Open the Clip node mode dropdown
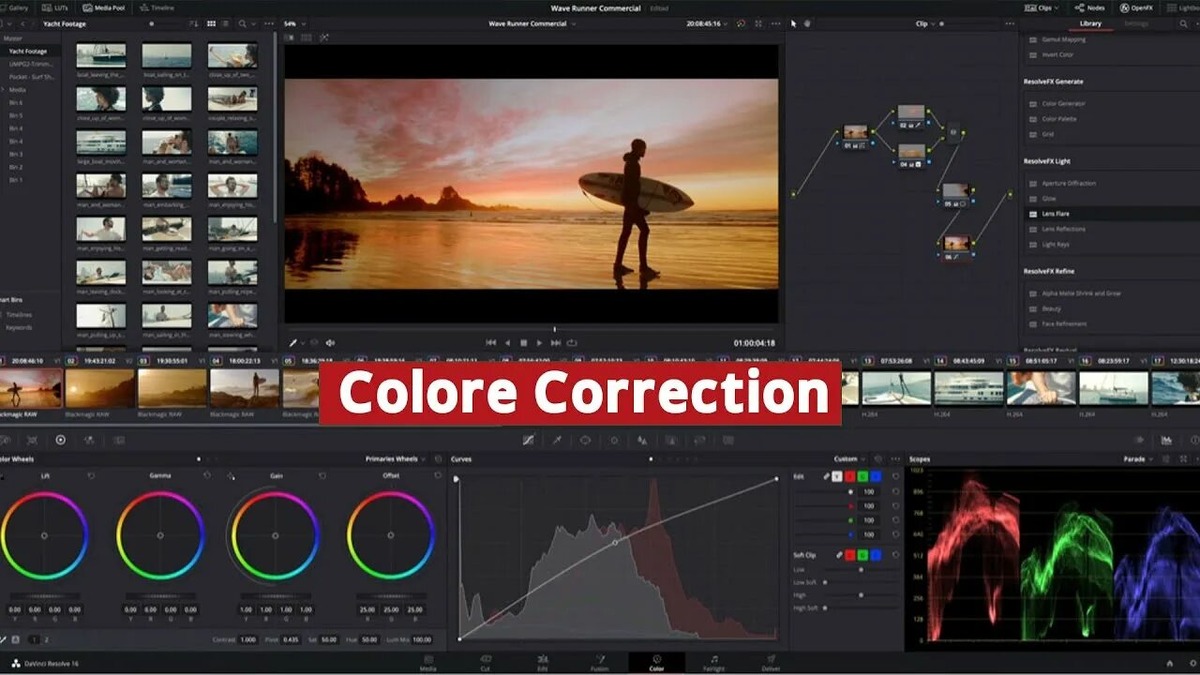Viewport: 1200px width, 675px height. click(x=925, y=23)
